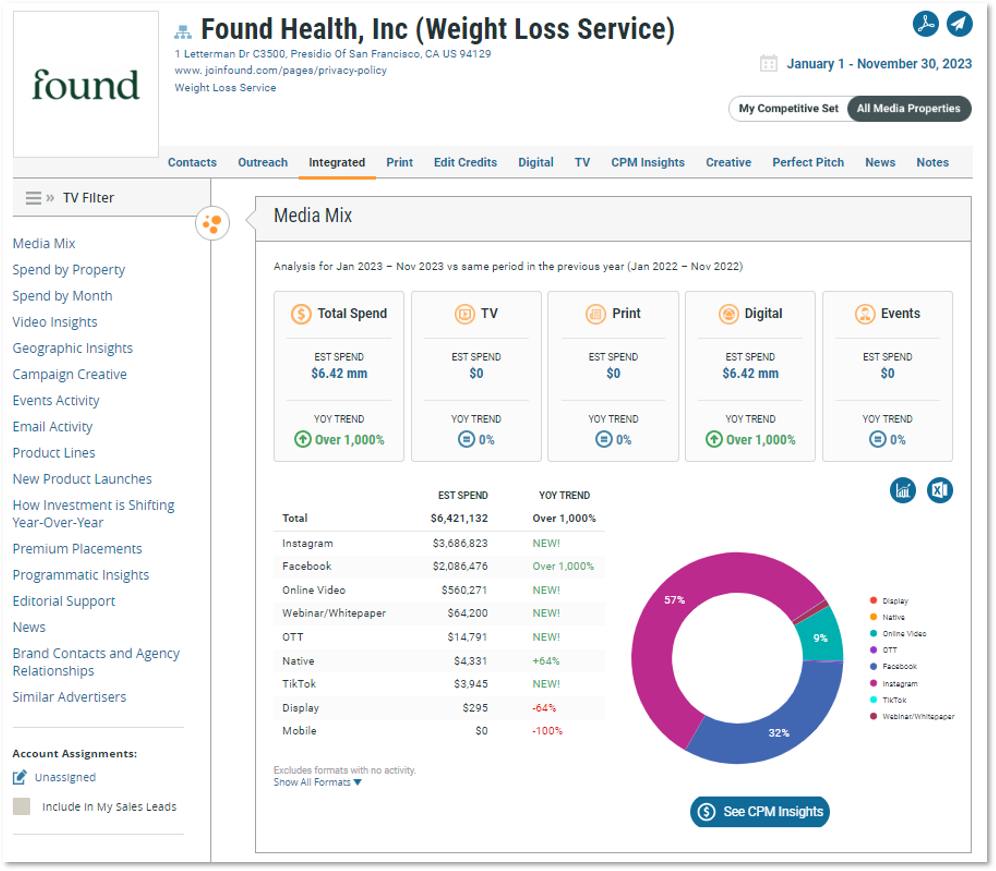996x871 pixels.
Task: Open Spend by Month sidebar link
Action: (x=62, y=296)
